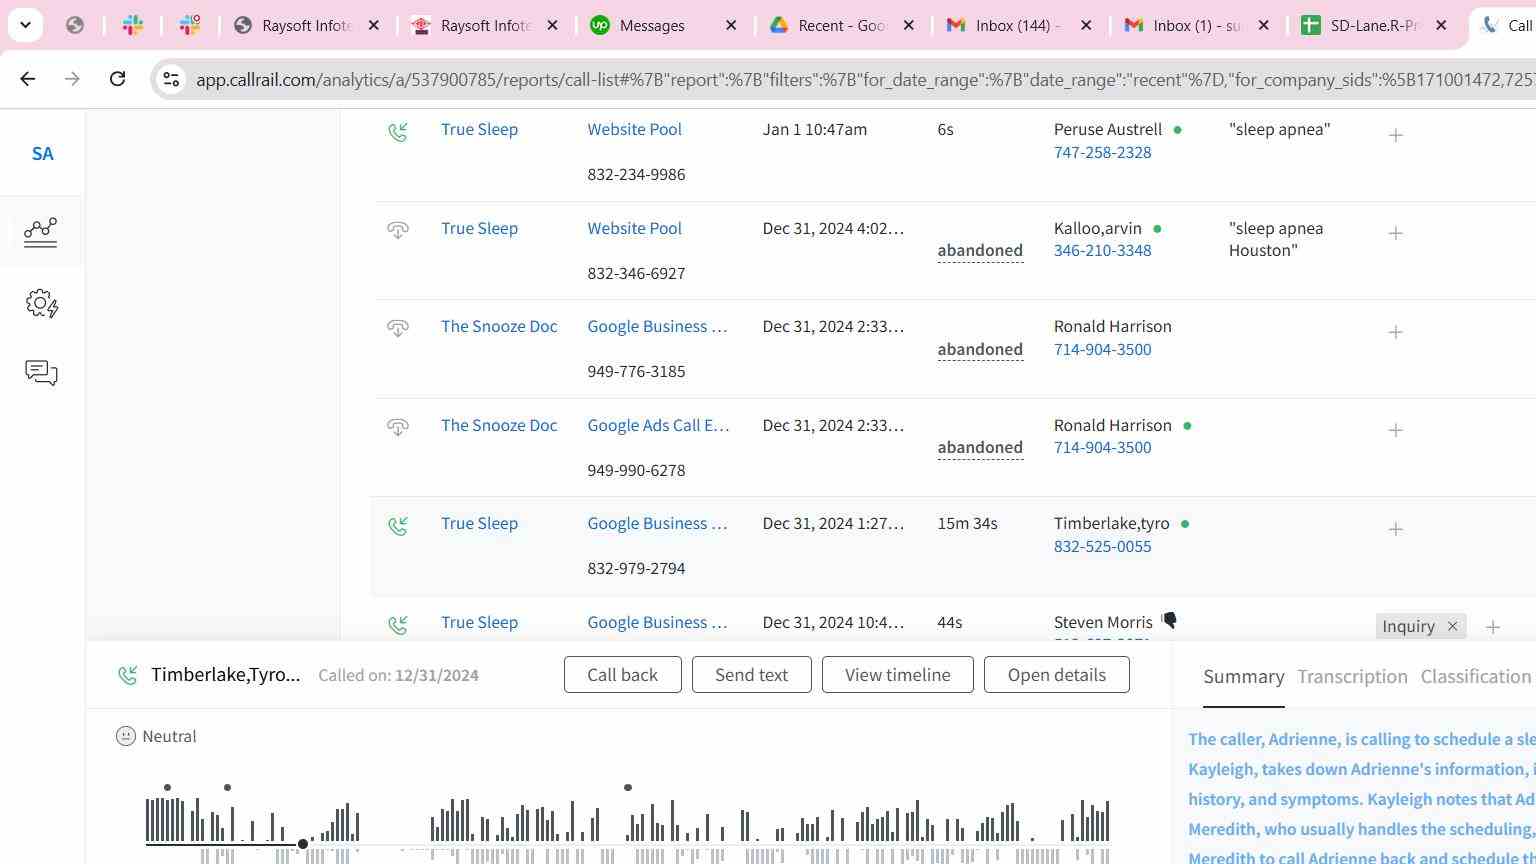1536x864 pixels.
Task: Click answered-call icon for Peruse Austrell row
Action: point(398,131)
